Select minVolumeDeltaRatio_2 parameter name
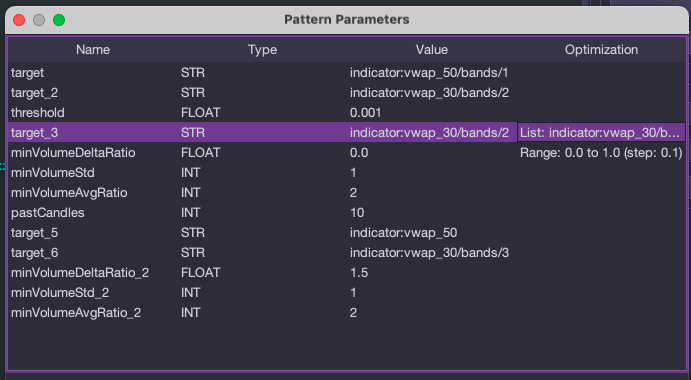The image size is (691, 380). tap(80, 272)
